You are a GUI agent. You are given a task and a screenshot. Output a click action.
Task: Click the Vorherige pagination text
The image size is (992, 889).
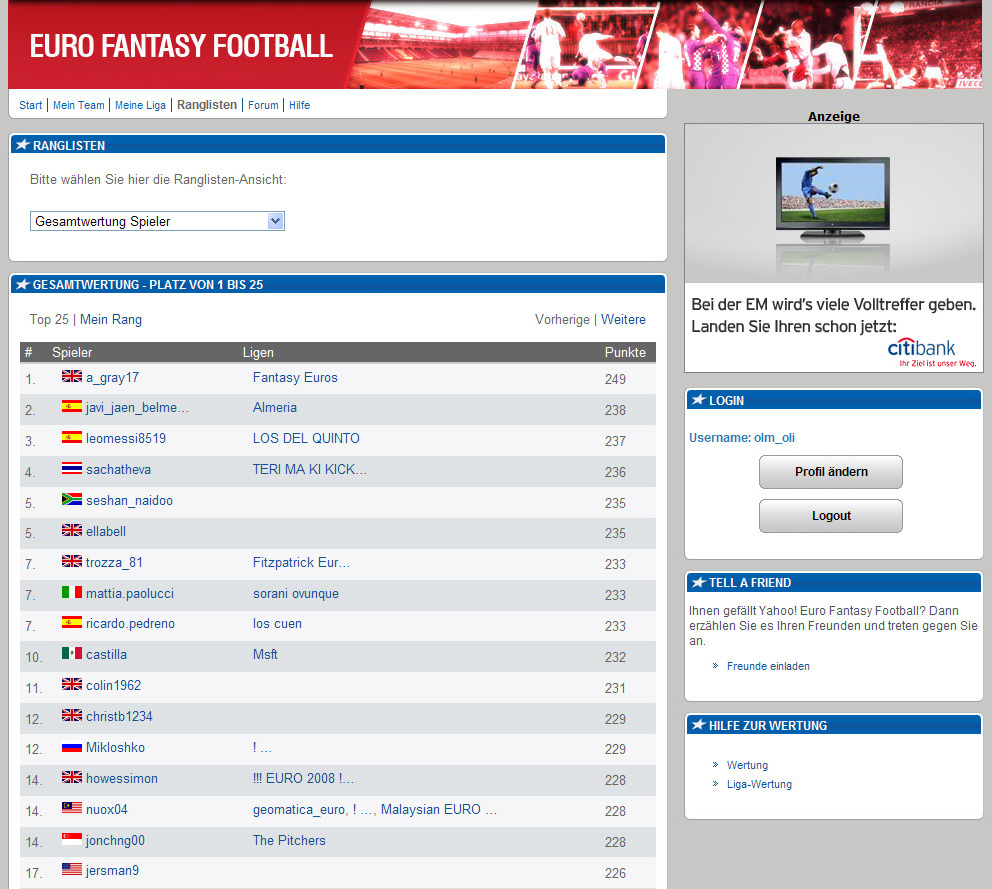pos(562,320)
